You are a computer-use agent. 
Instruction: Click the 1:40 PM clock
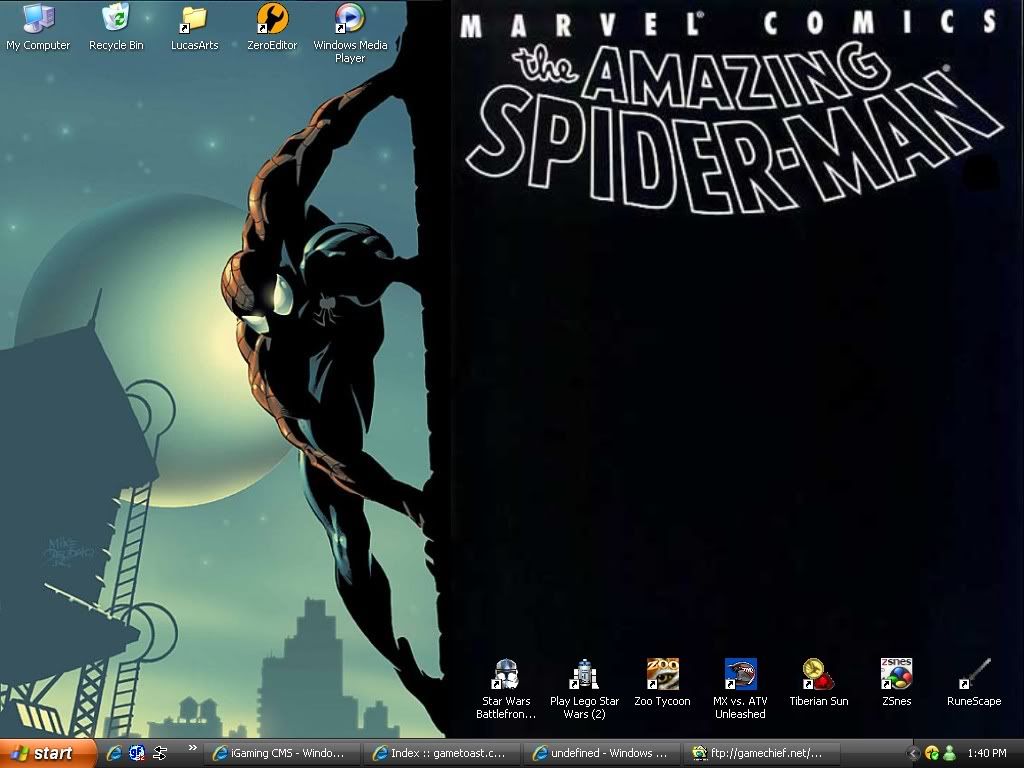(x=987, y=754)
